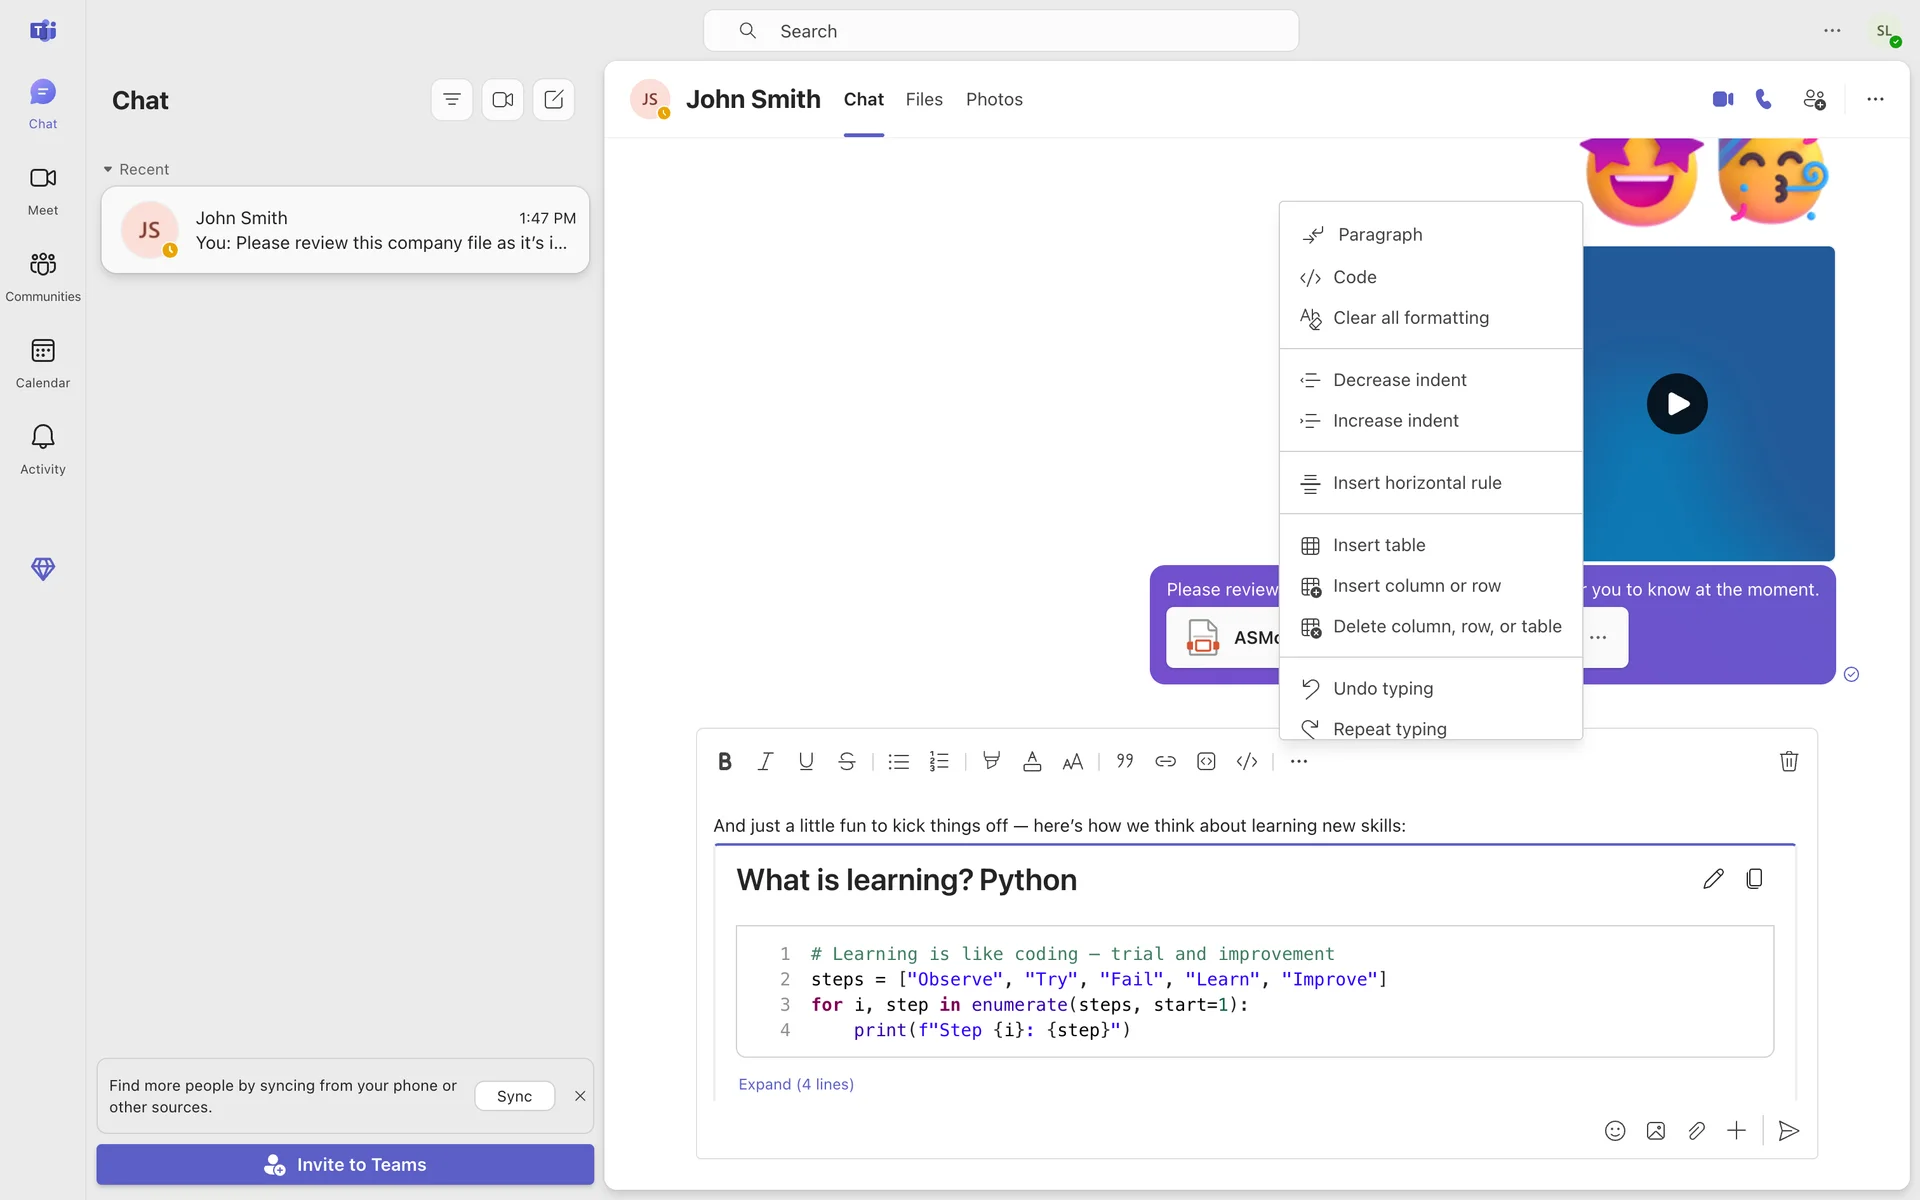Click the Invite to Teams button
1920x1200 pixels.
point(345,1165)
